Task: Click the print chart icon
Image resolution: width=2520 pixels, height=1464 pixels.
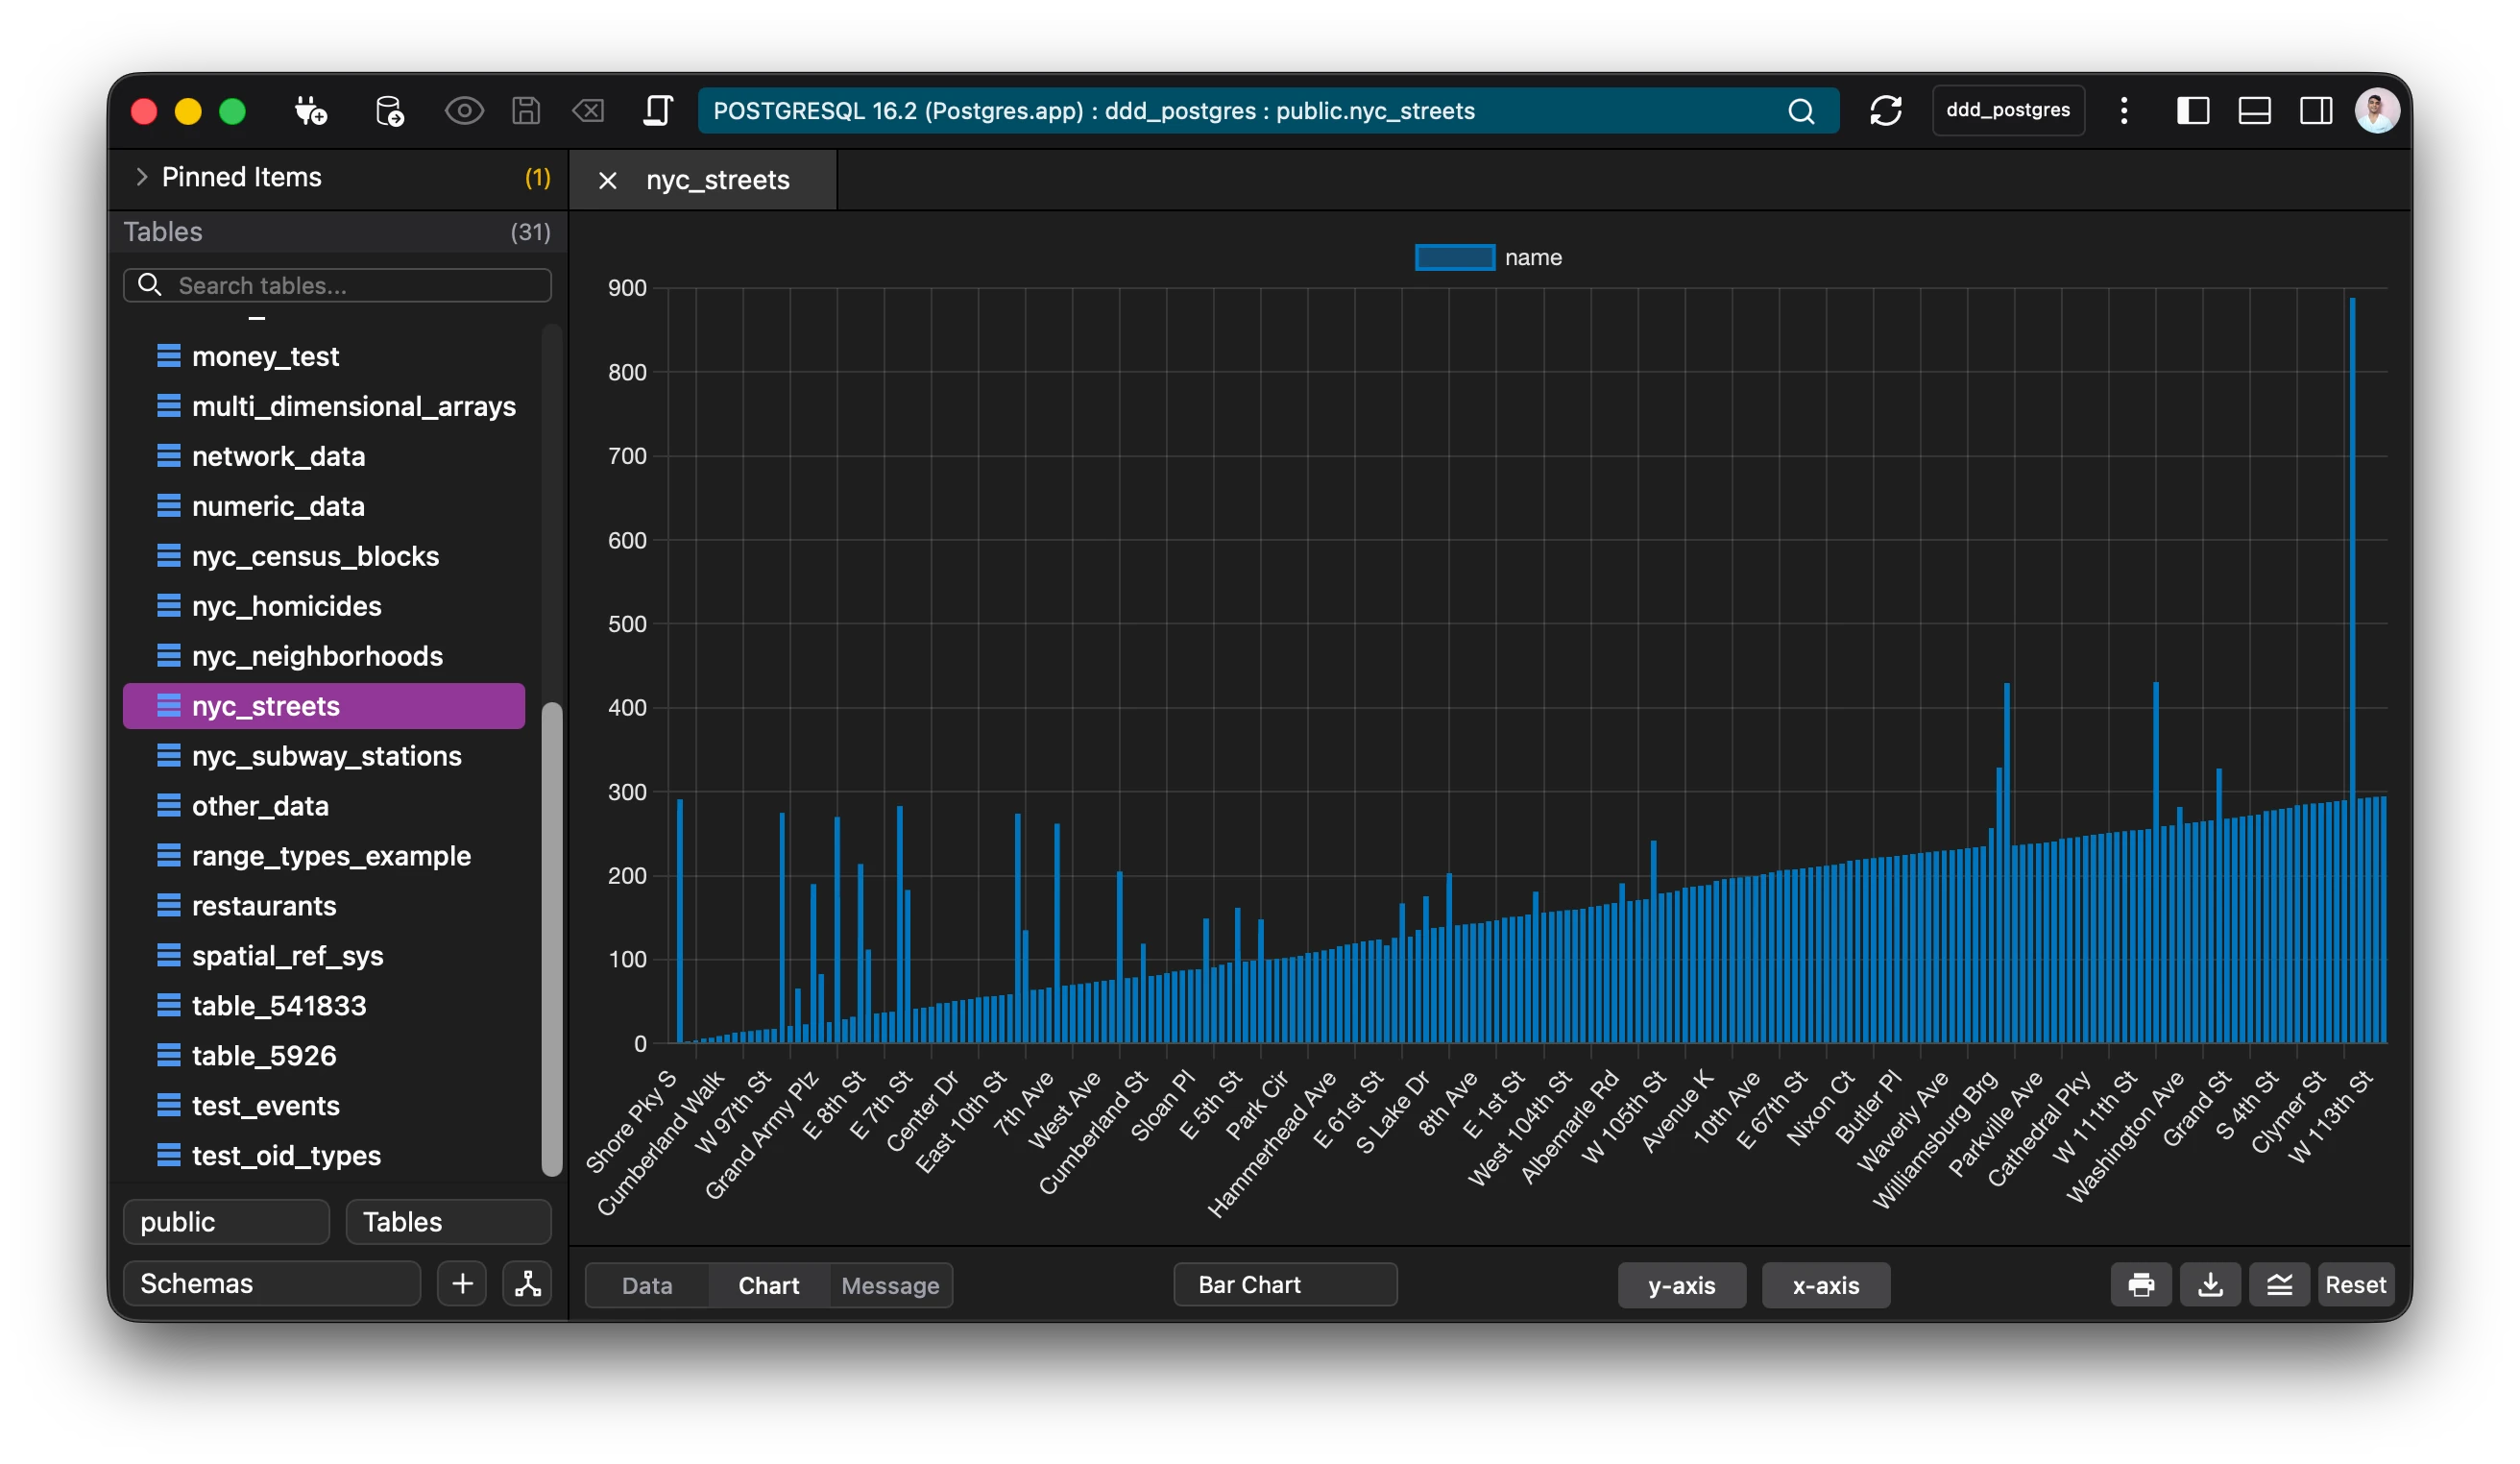Action: coord(2141,1285)
